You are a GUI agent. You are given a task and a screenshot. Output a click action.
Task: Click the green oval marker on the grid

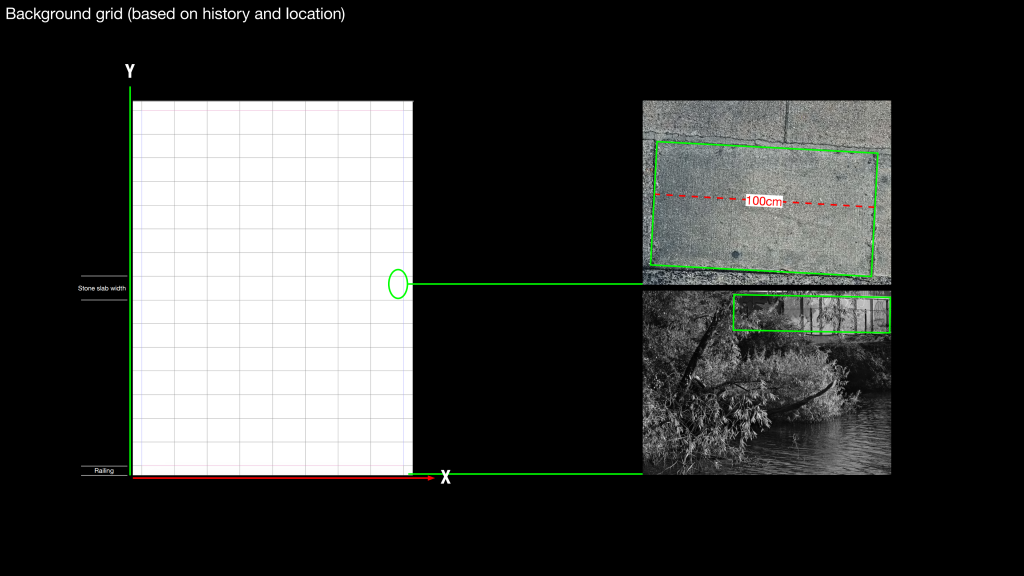[398, 284]
